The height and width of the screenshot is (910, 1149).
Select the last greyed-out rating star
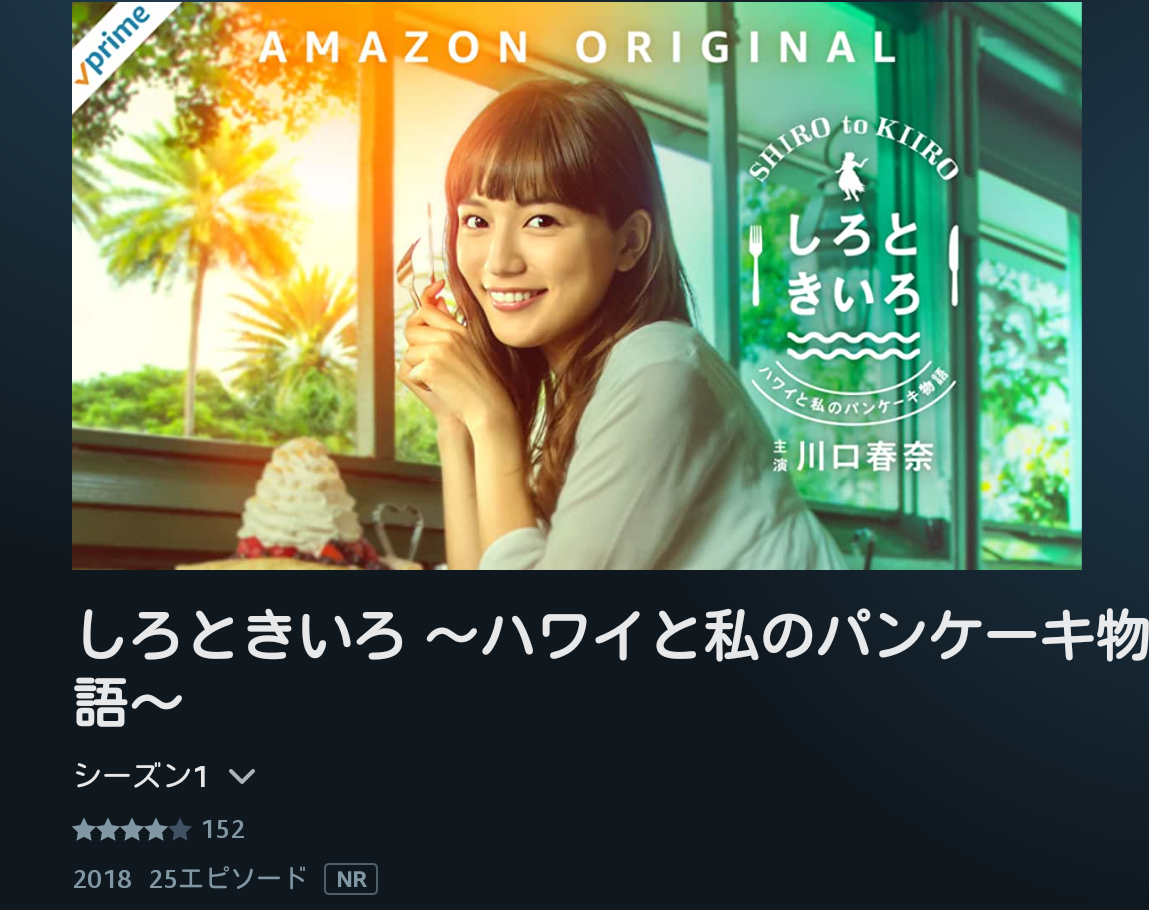coord(180,830)
